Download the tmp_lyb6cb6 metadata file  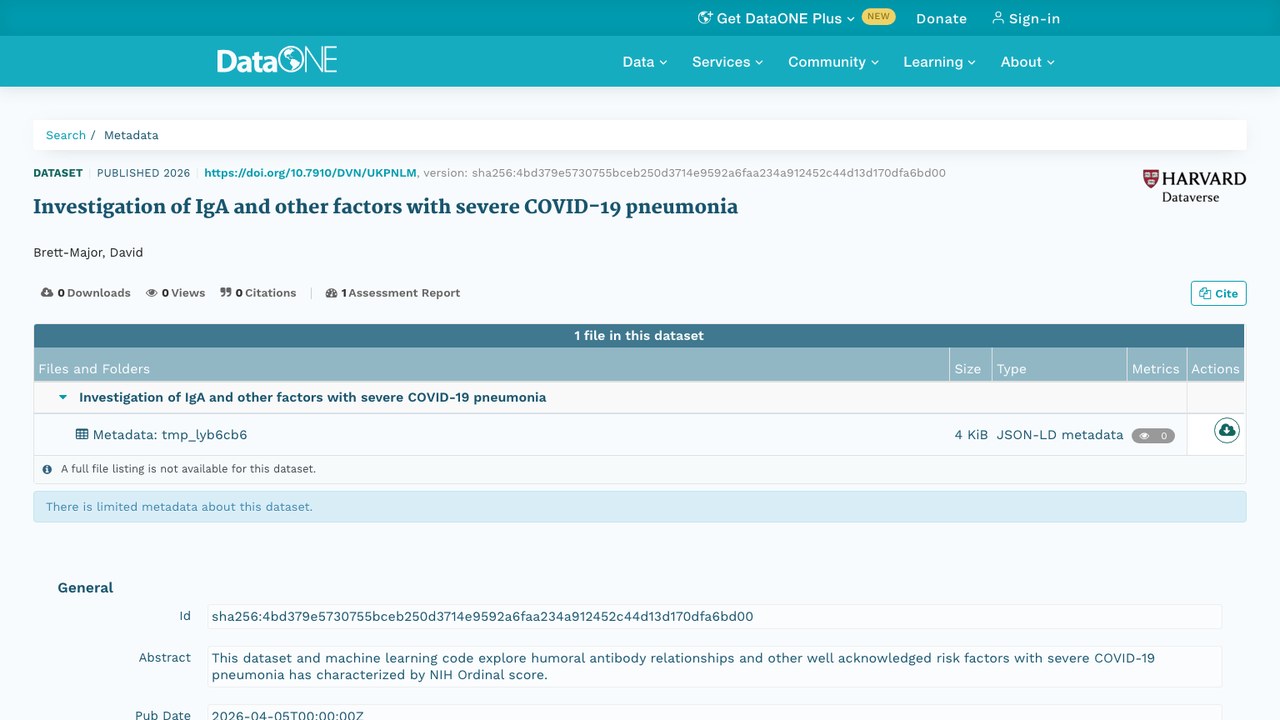click(1227, 430)
